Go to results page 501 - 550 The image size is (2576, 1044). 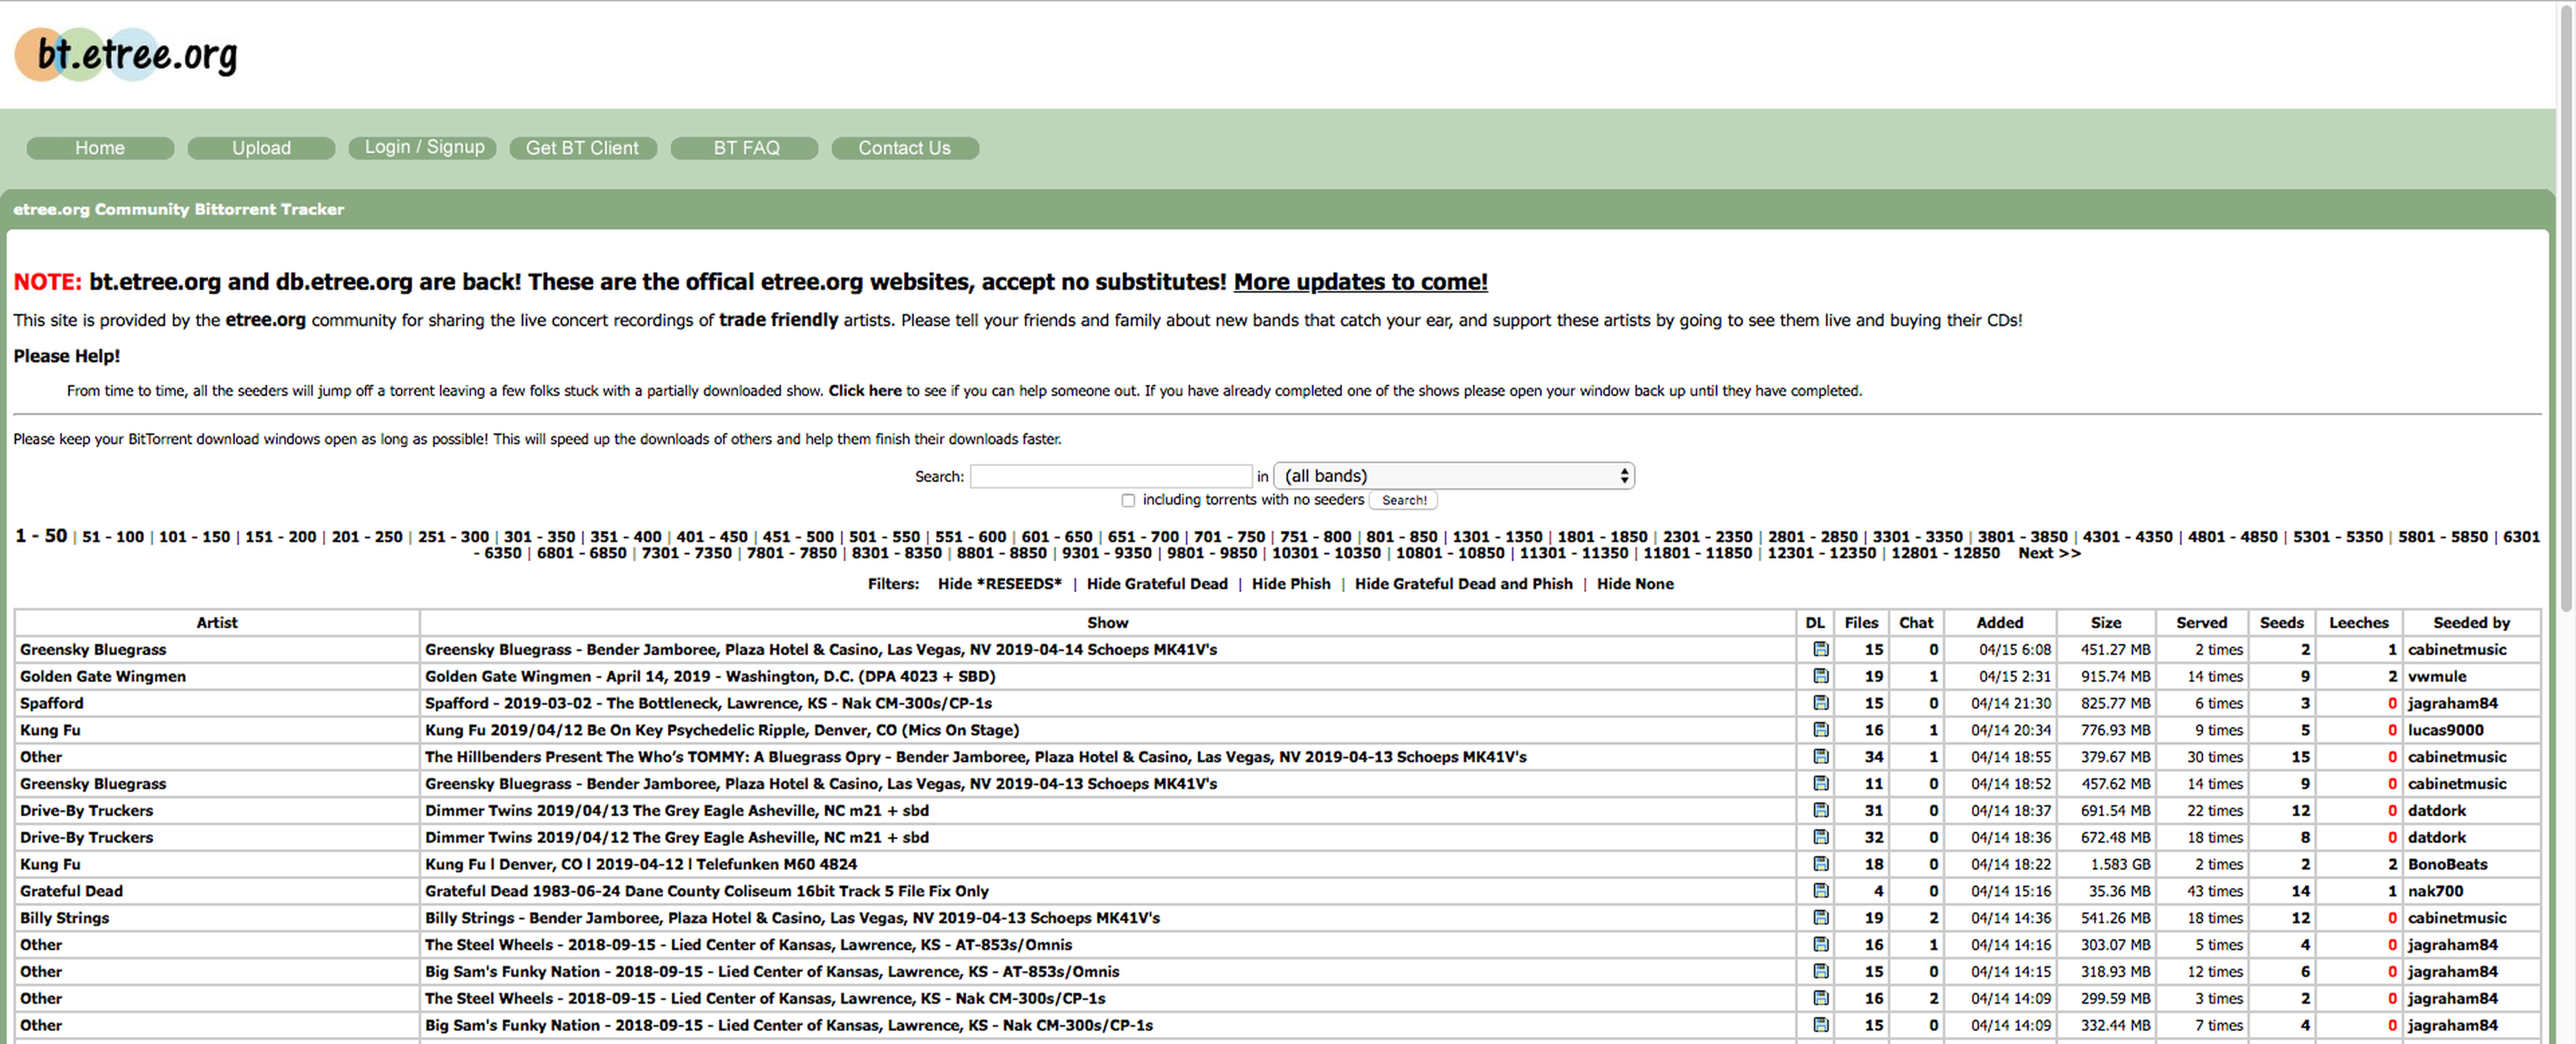[884, 537]
